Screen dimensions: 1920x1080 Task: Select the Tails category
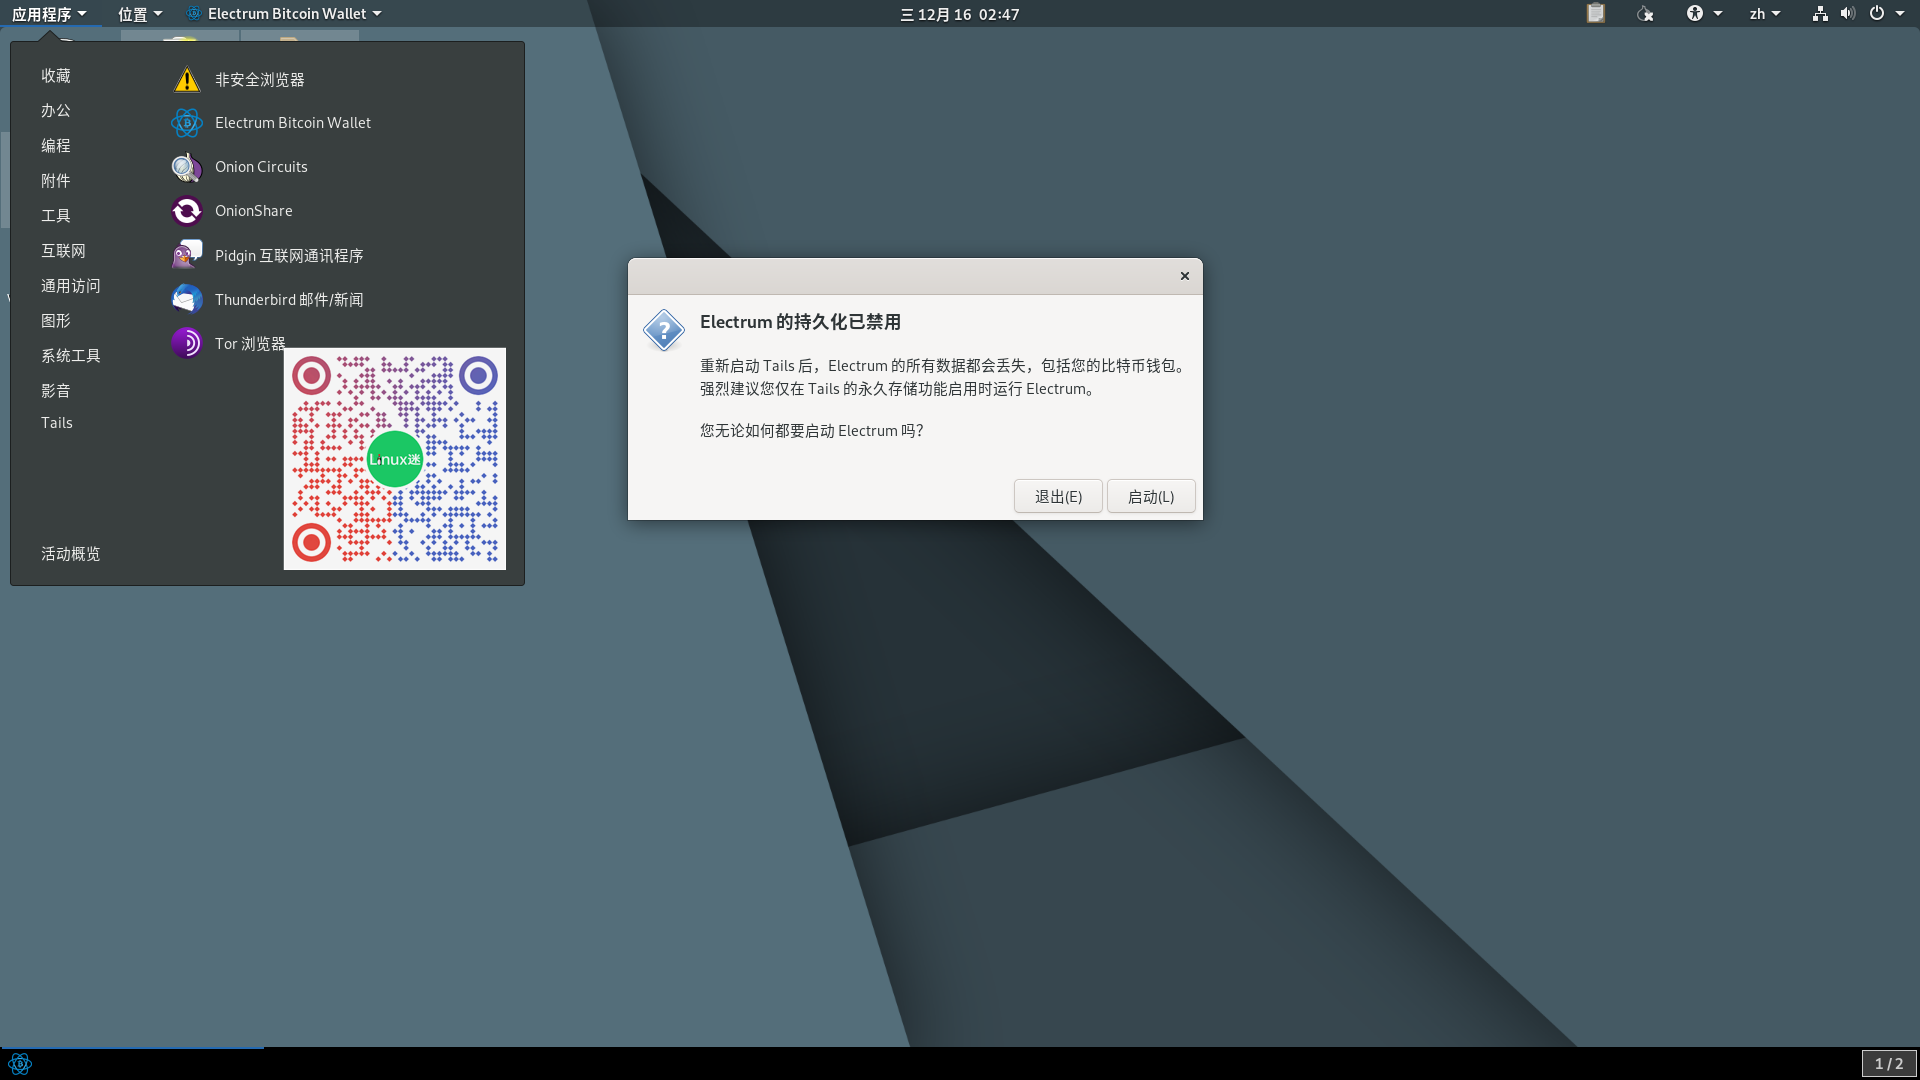coord(57,423)
